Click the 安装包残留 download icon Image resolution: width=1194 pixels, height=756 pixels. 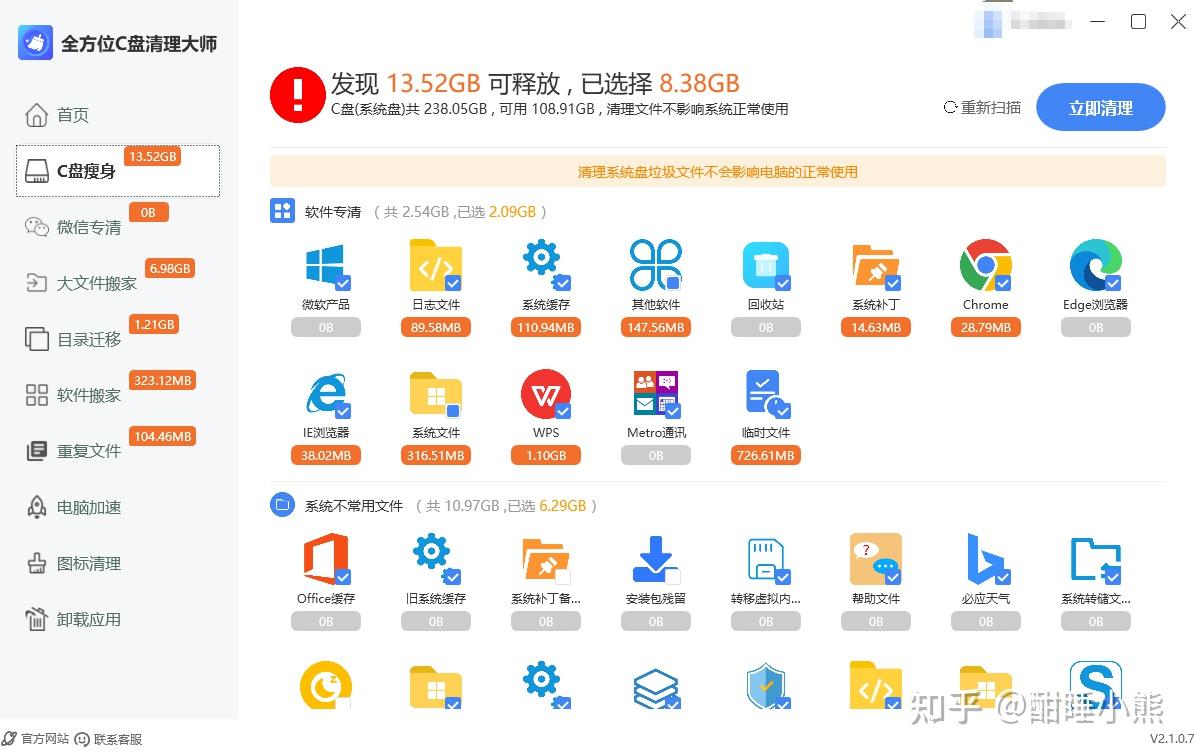[x=656, y=560]
